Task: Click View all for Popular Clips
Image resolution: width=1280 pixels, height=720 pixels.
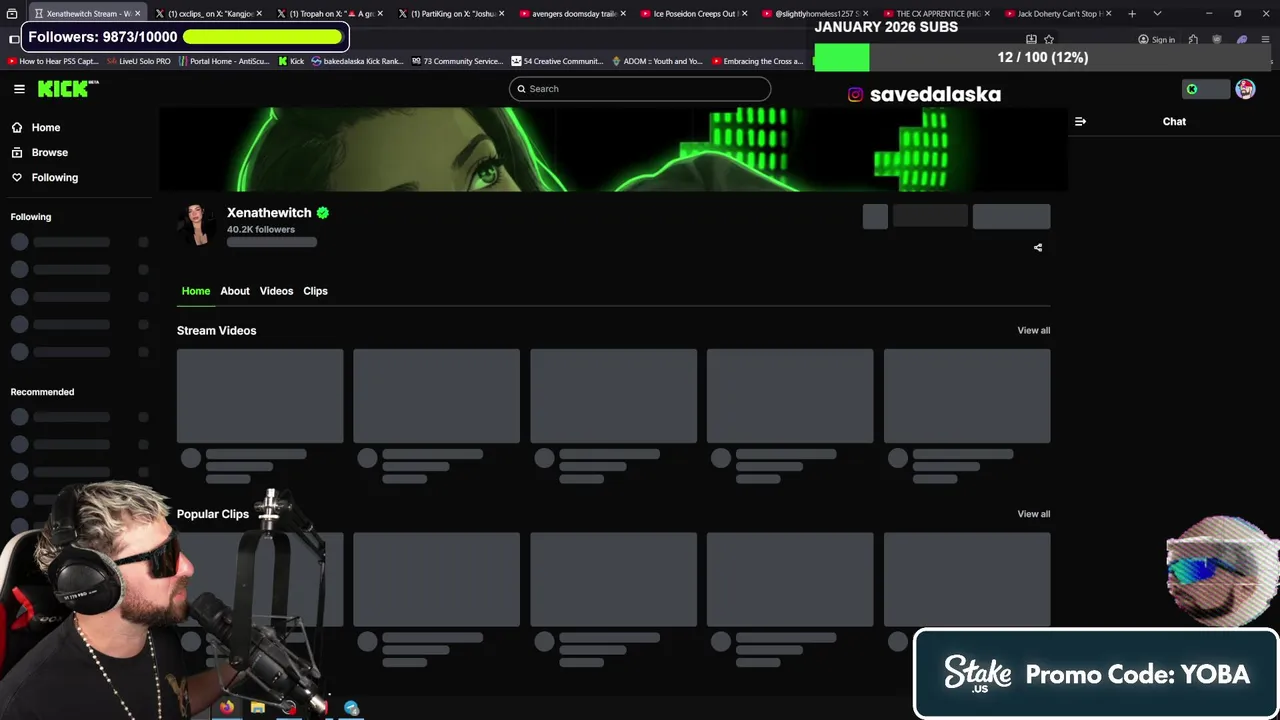Action: coord(1033,514)
